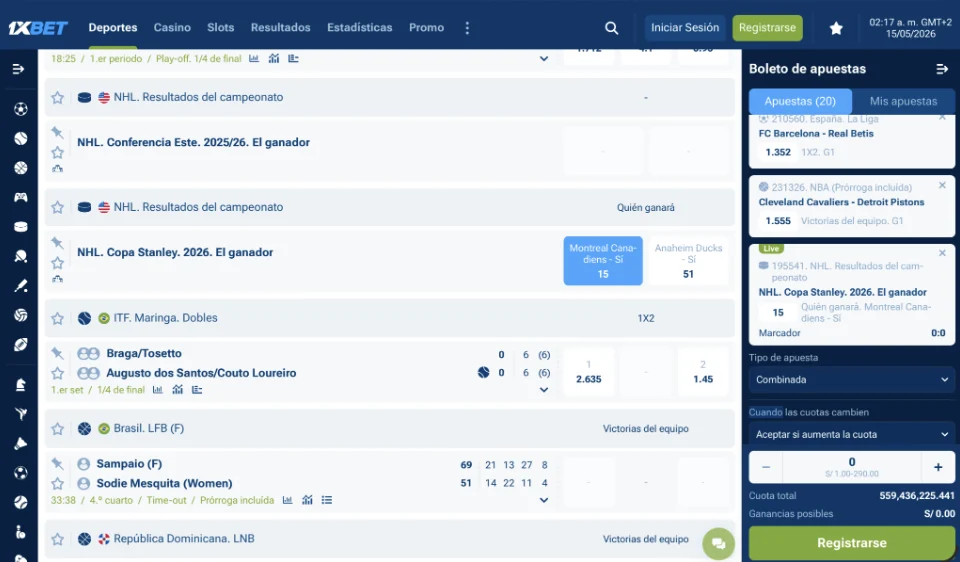This screenshot has height=562, width=960.
Task: Collapse the Boleto de apuestas panel
Action: click(x=942, y=69)
